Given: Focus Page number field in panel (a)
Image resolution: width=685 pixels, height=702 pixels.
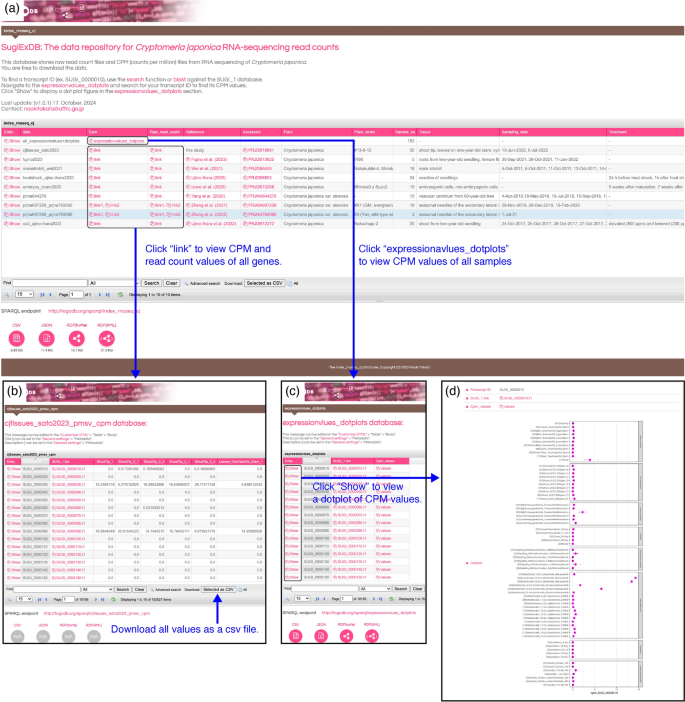Looking at the screenshot, I should pos(77,295).
